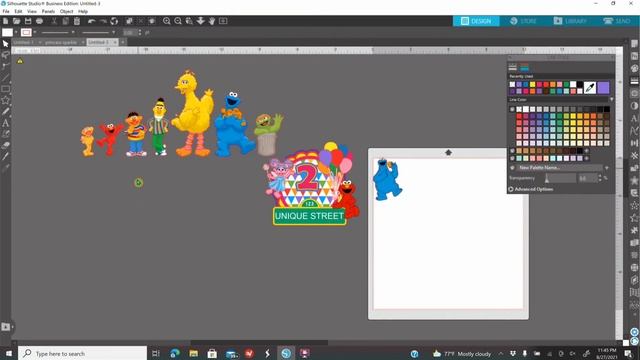640x360 pixels.
Task: Click the New document icon
Action: point(5,21)
